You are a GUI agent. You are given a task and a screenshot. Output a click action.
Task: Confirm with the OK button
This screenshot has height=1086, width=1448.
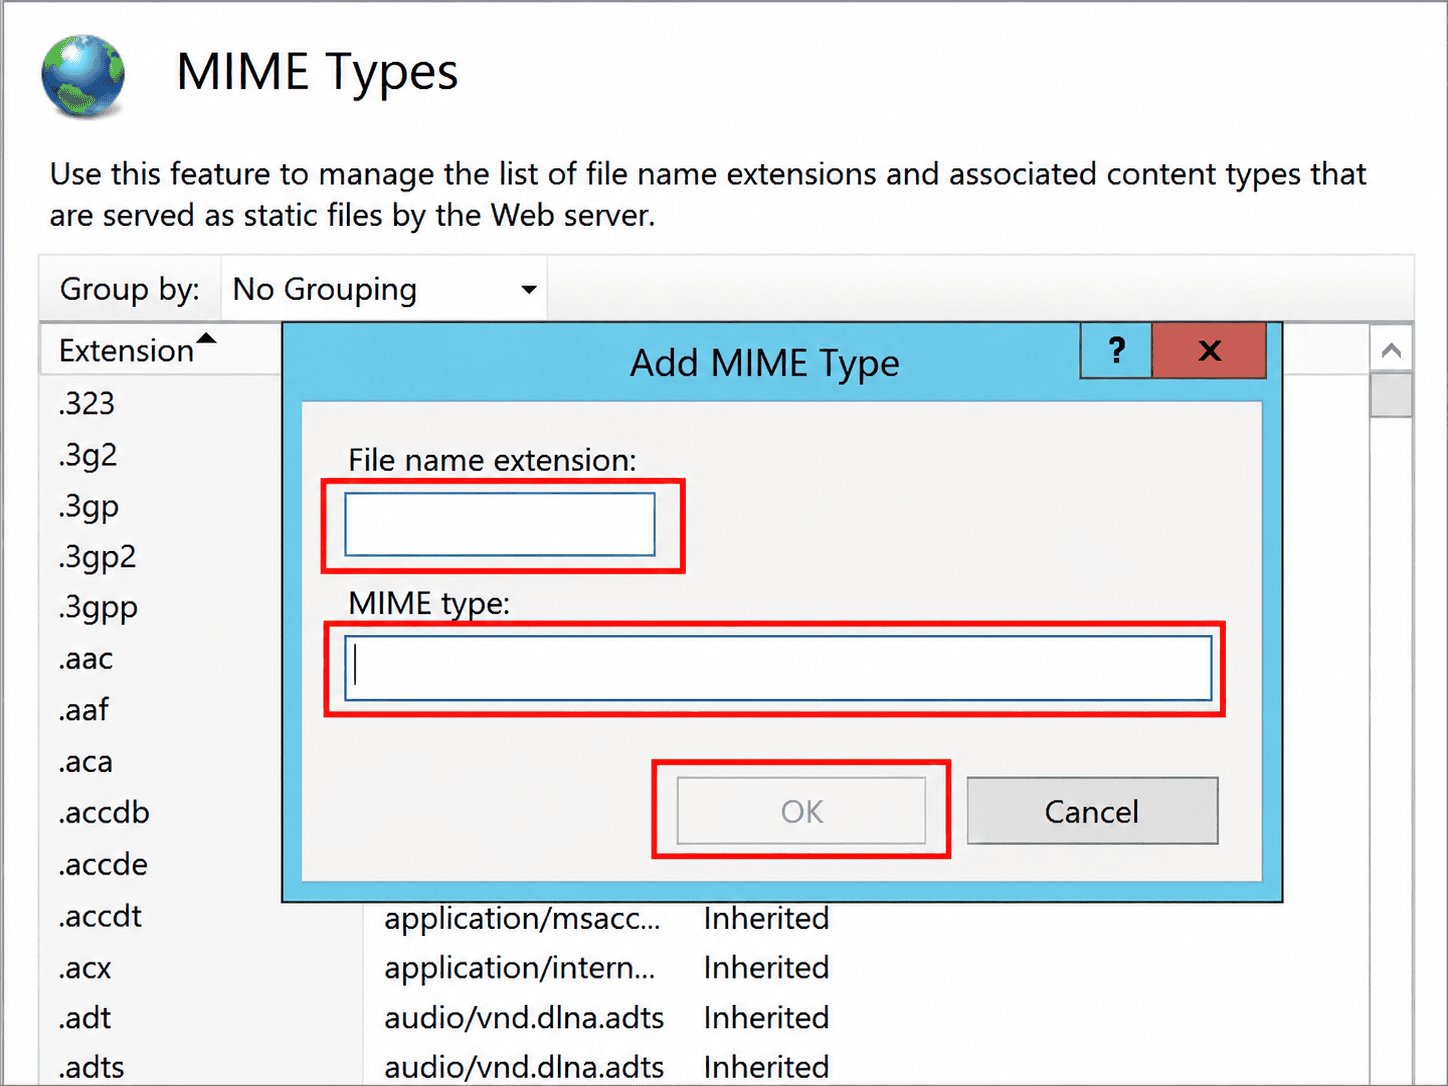point(801,811)
